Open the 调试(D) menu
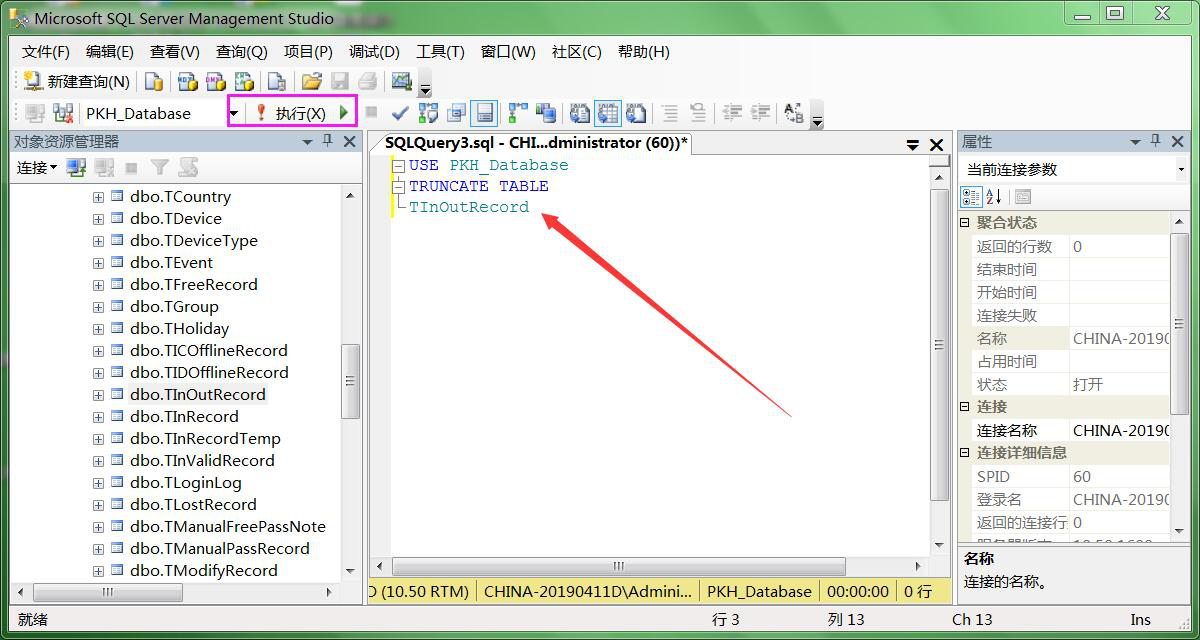The image size is (1200, 640). click(374, 52)
